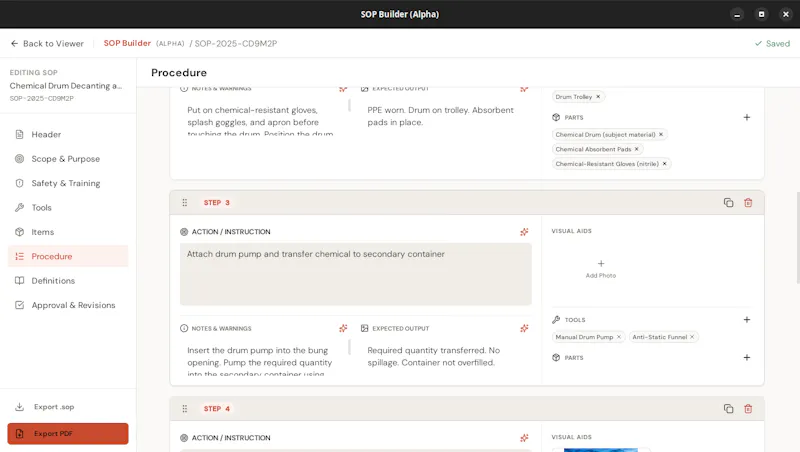
Task: Open the Tools section in sidebar
Action: (68, 208)
